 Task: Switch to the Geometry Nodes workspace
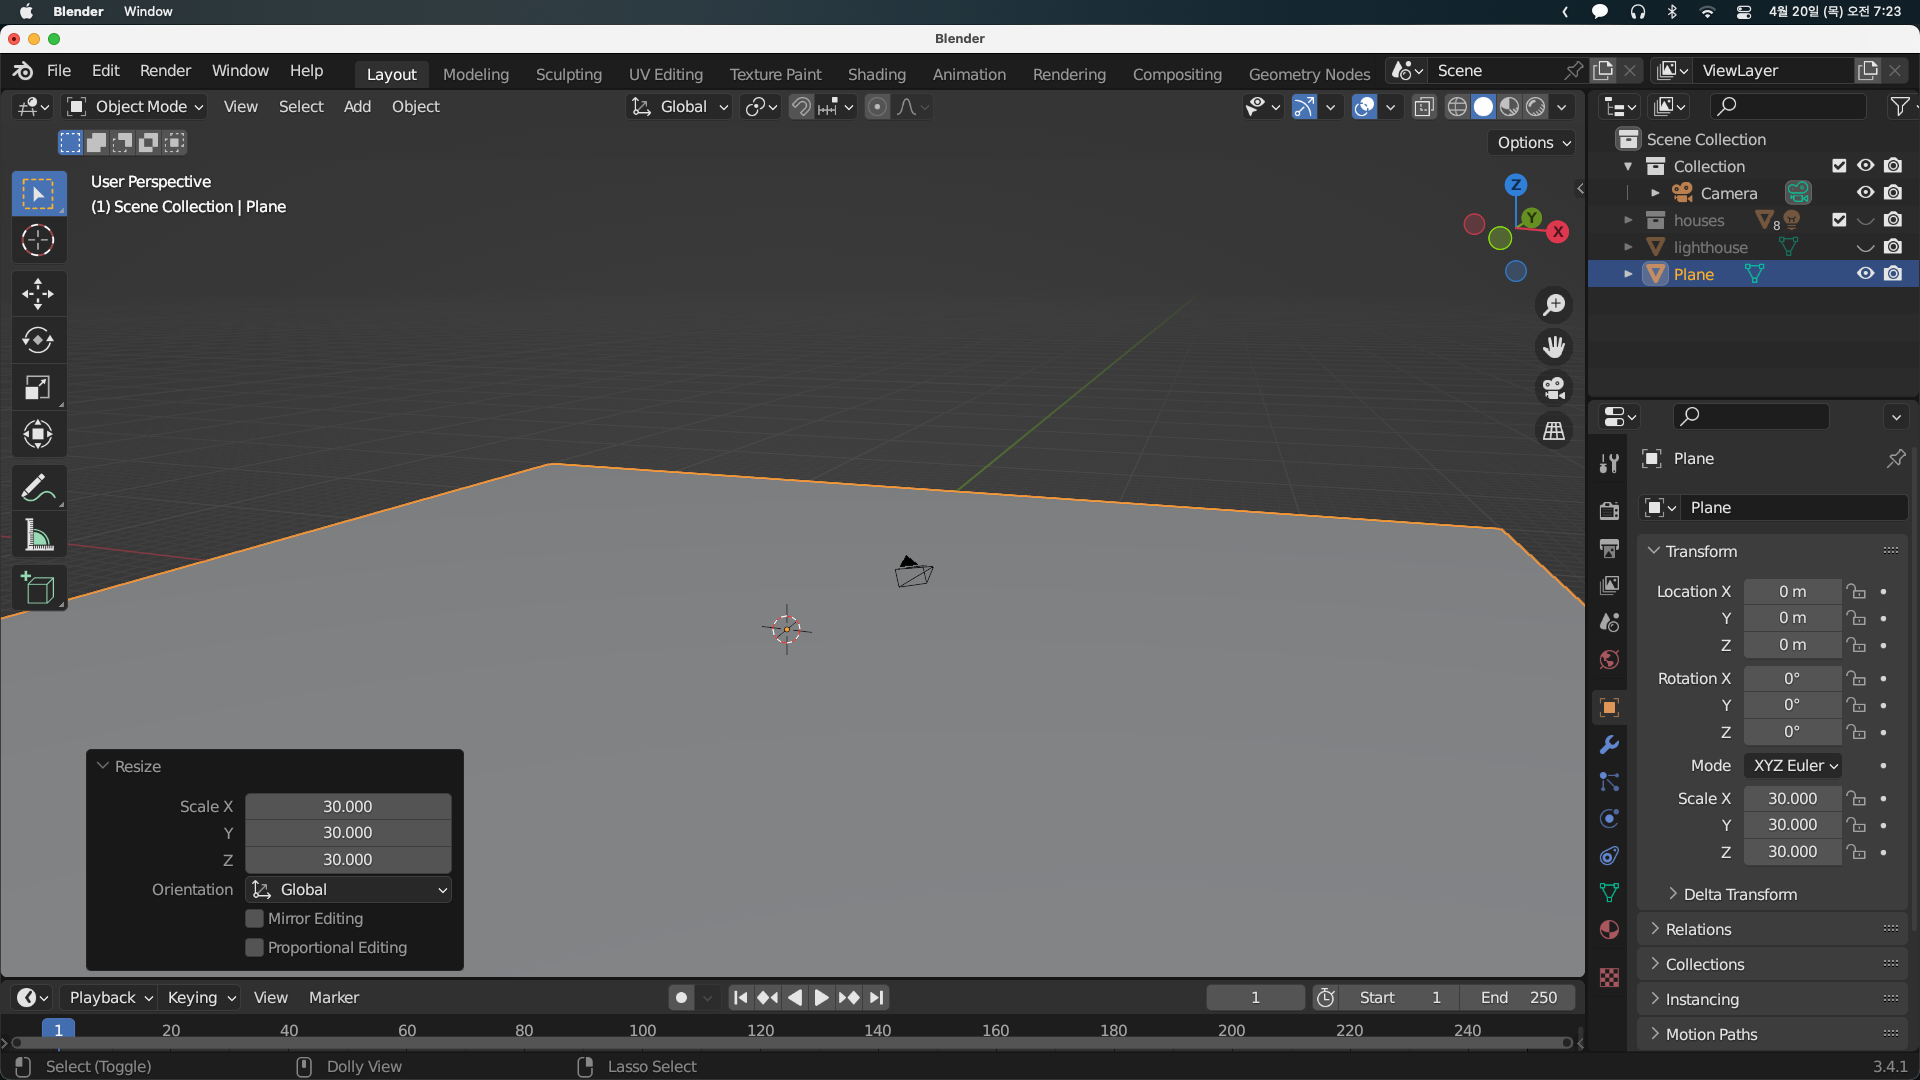point(1309,74)
